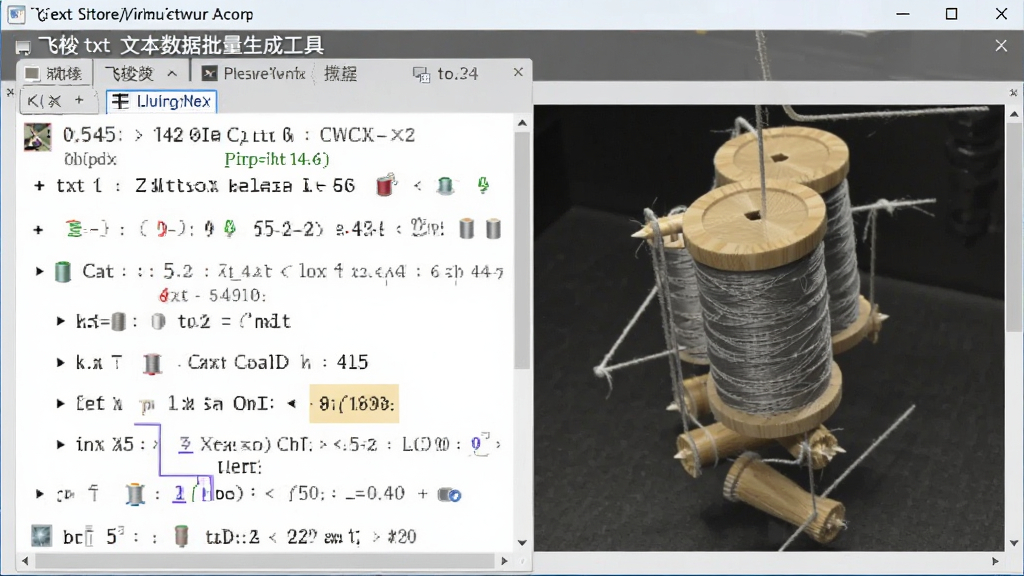Click the list panel scroll right arrow
The width and height of the screenshot is (1024, 576).
click(x=504, y=561)
